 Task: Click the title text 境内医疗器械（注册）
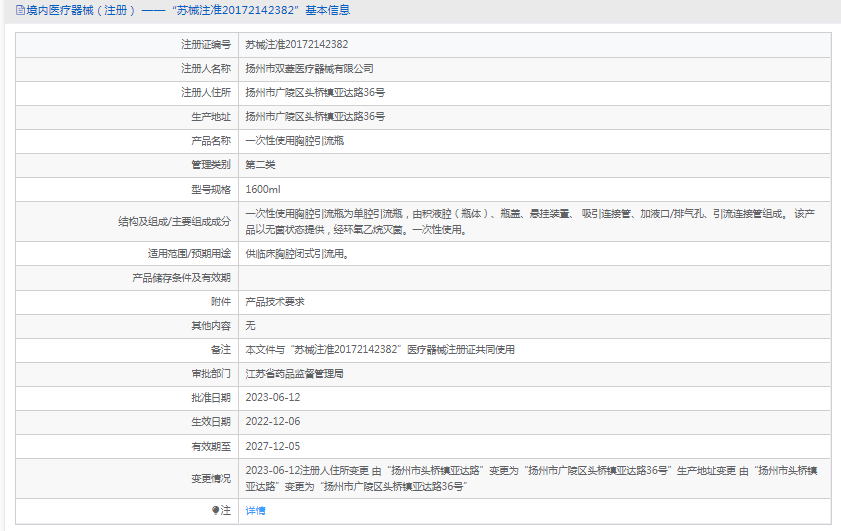click(81, 10)
